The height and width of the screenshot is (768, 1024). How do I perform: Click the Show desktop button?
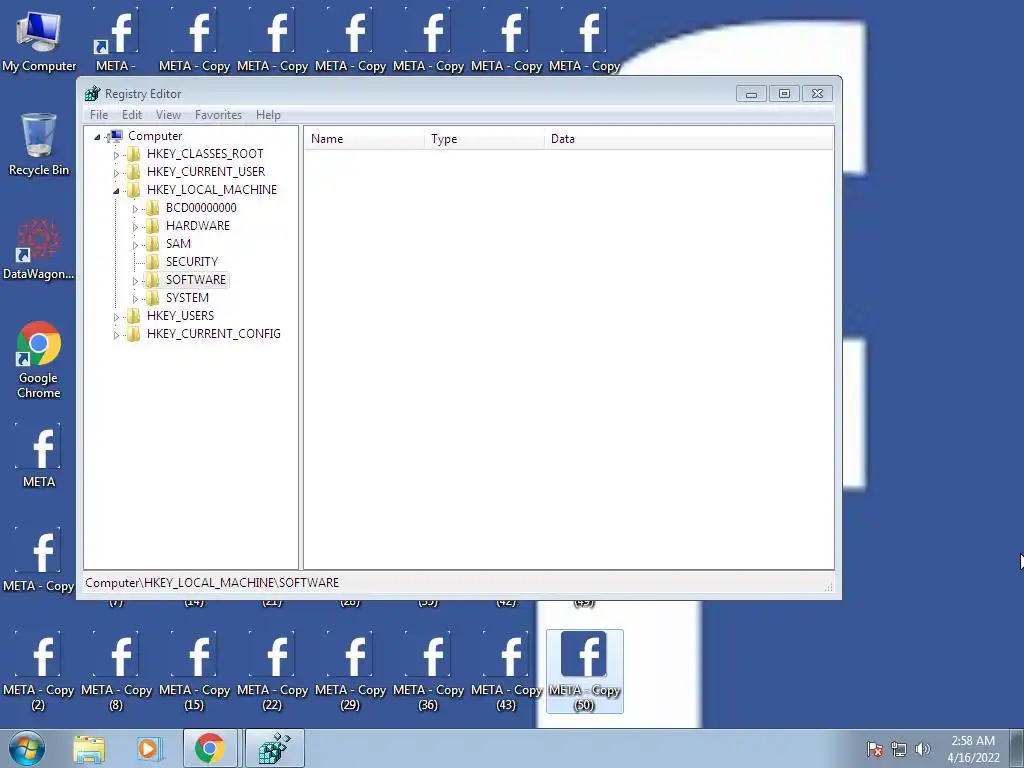[1017, 748]
